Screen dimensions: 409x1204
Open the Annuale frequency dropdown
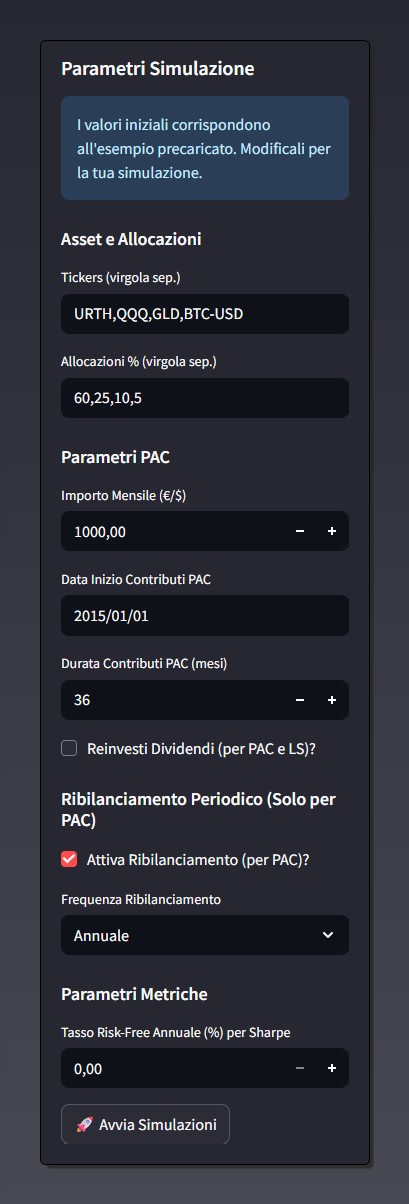205,935
